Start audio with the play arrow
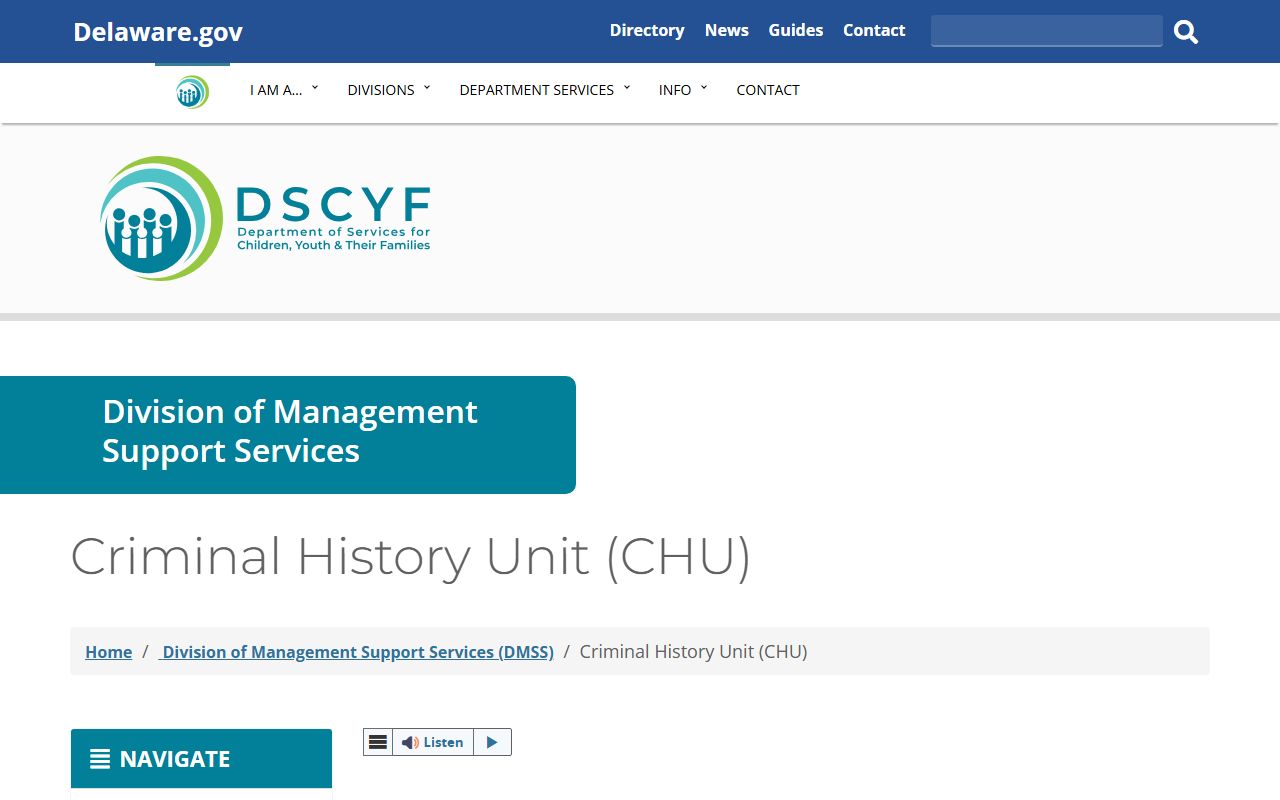1280x800 pixels. [492, 742]
